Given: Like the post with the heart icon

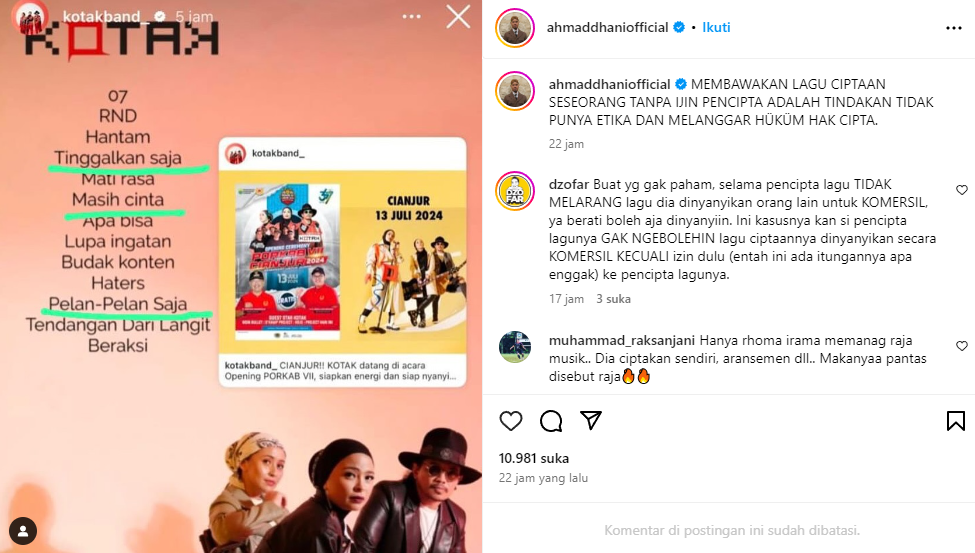Looking at the screenshot, I should [x=511, y=421].
